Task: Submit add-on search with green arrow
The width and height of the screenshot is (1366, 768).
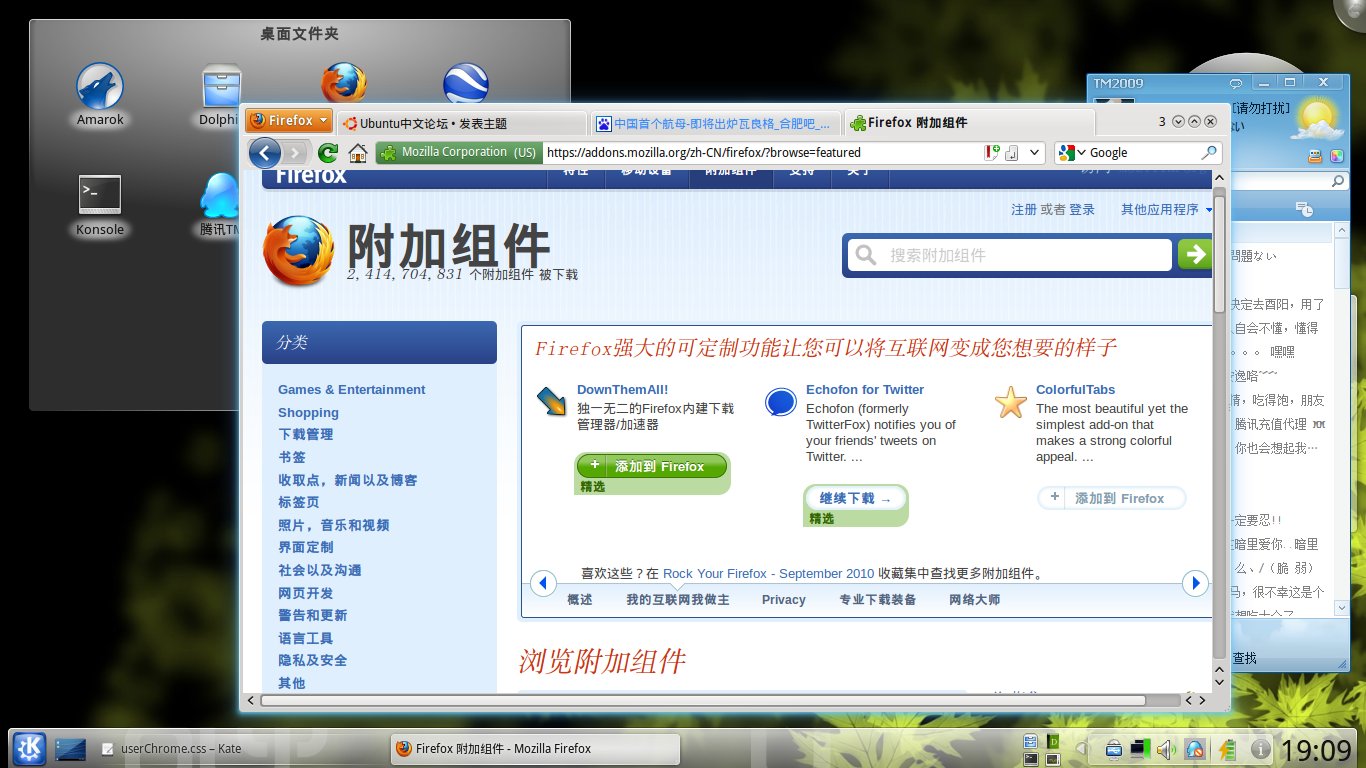Action: coord(1194,255)
